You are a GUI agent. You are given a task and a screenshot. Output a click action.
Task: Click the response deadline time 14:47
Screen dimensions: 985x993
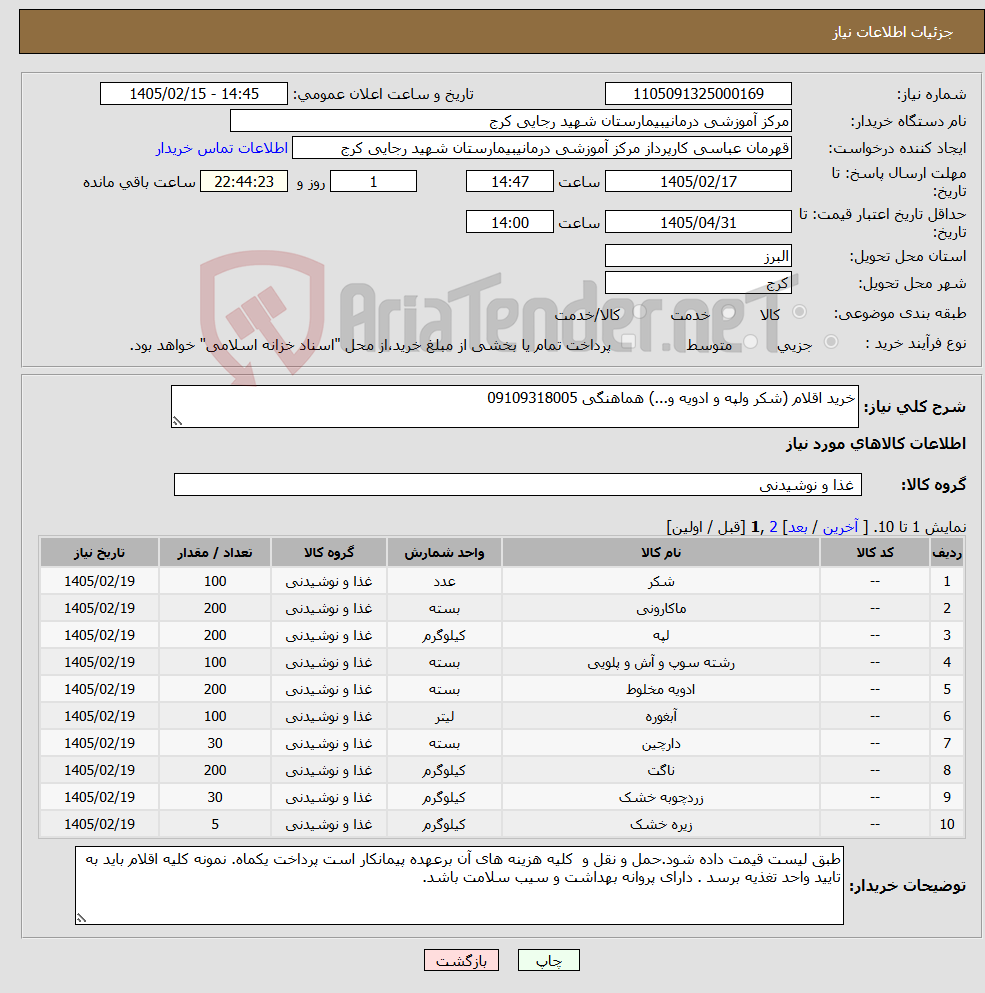pyautogui.click(x=510, y=181)
